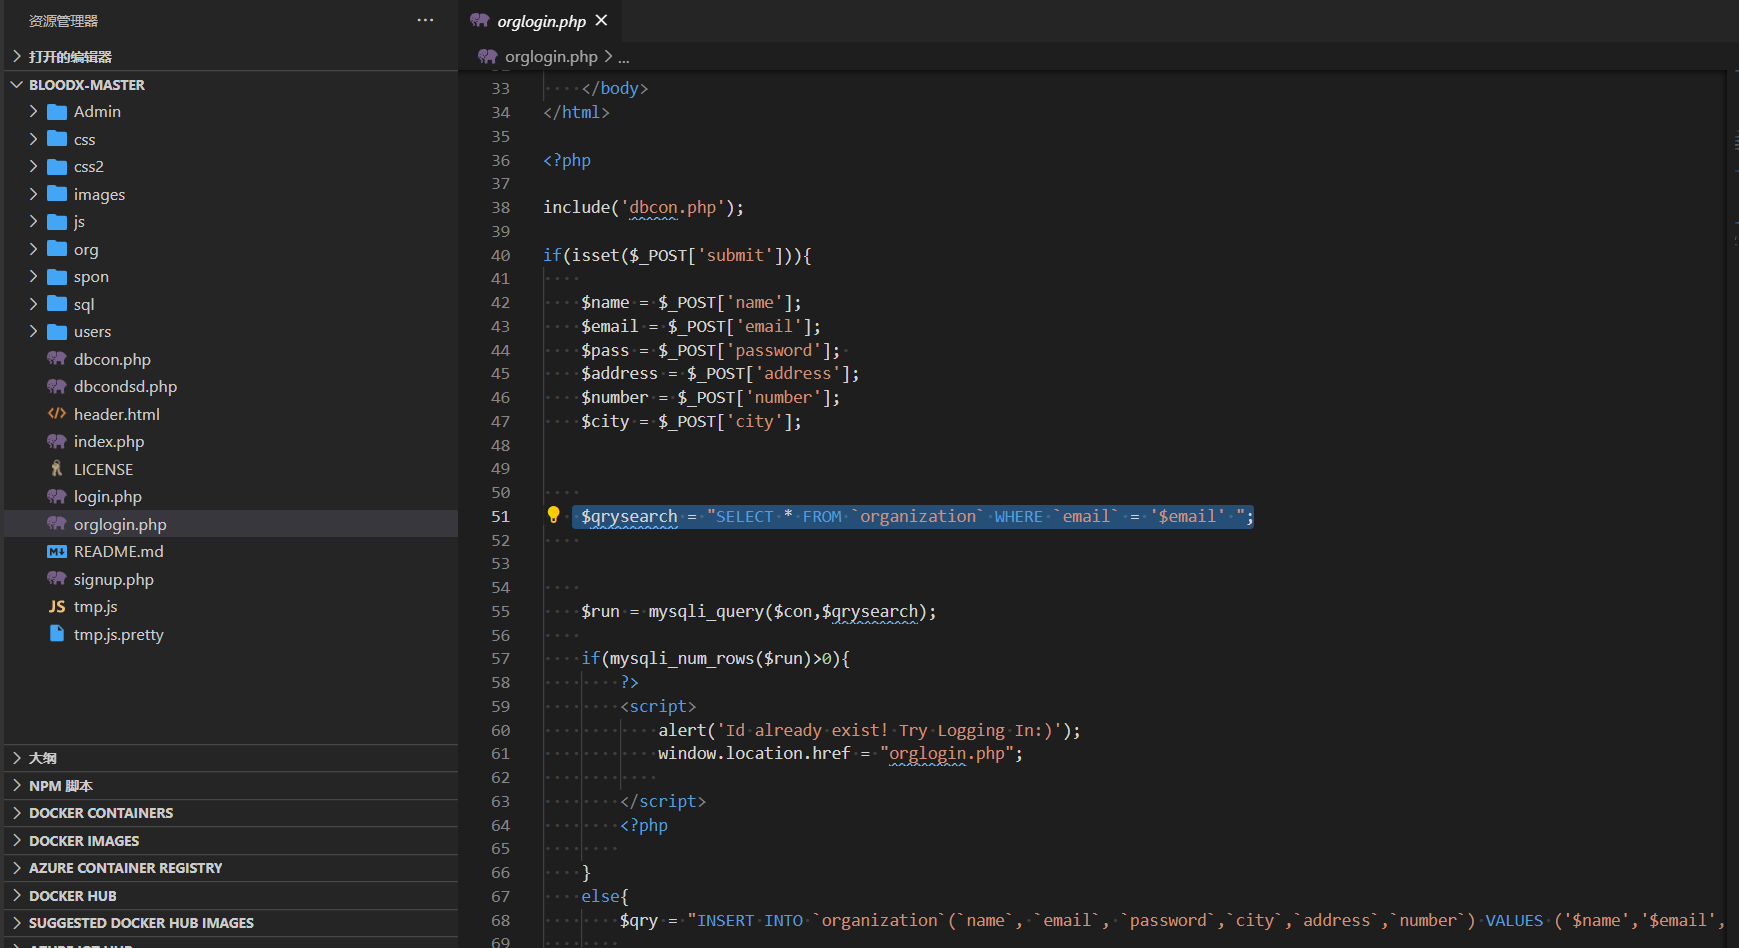Click the JS icon beside tmp.js
This screenshot has width=1739, height=948.
[x=57, y=606]
